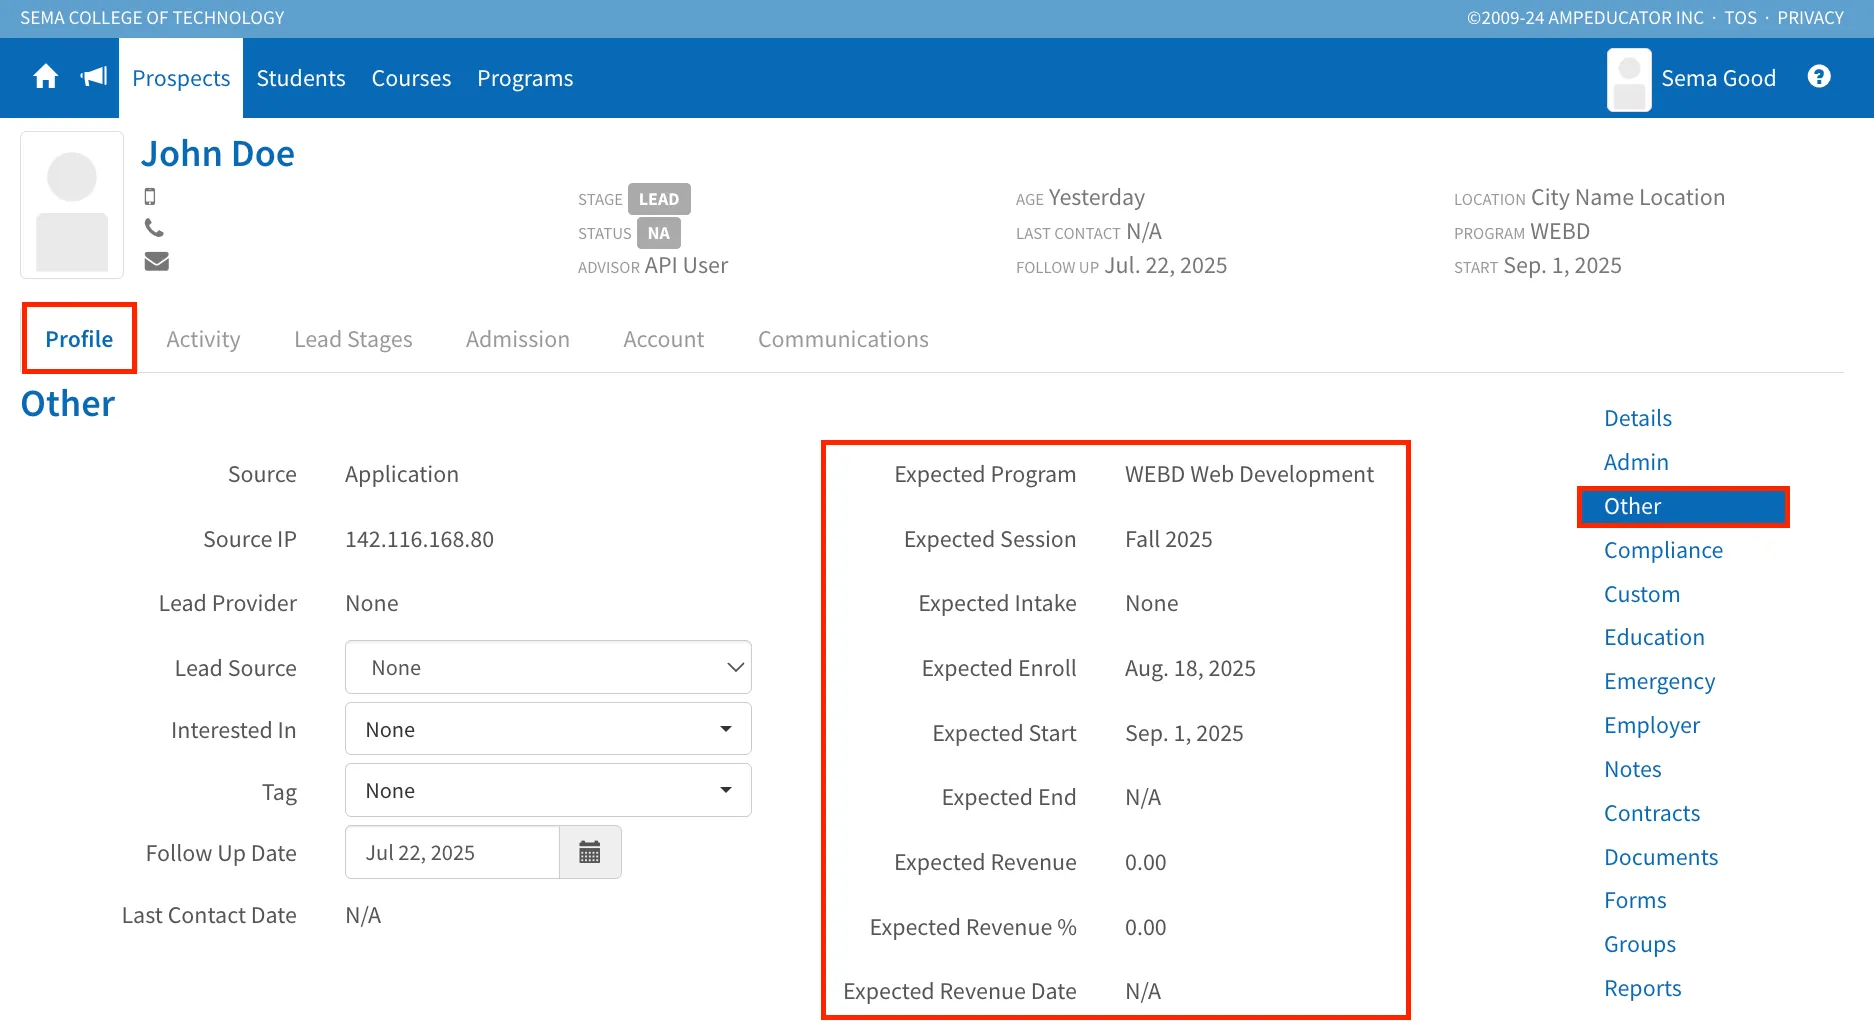Screen dimensions: 1874x1036
Task: Open the Programs menu
Action: pyautogui.click(x=525, y=78)
